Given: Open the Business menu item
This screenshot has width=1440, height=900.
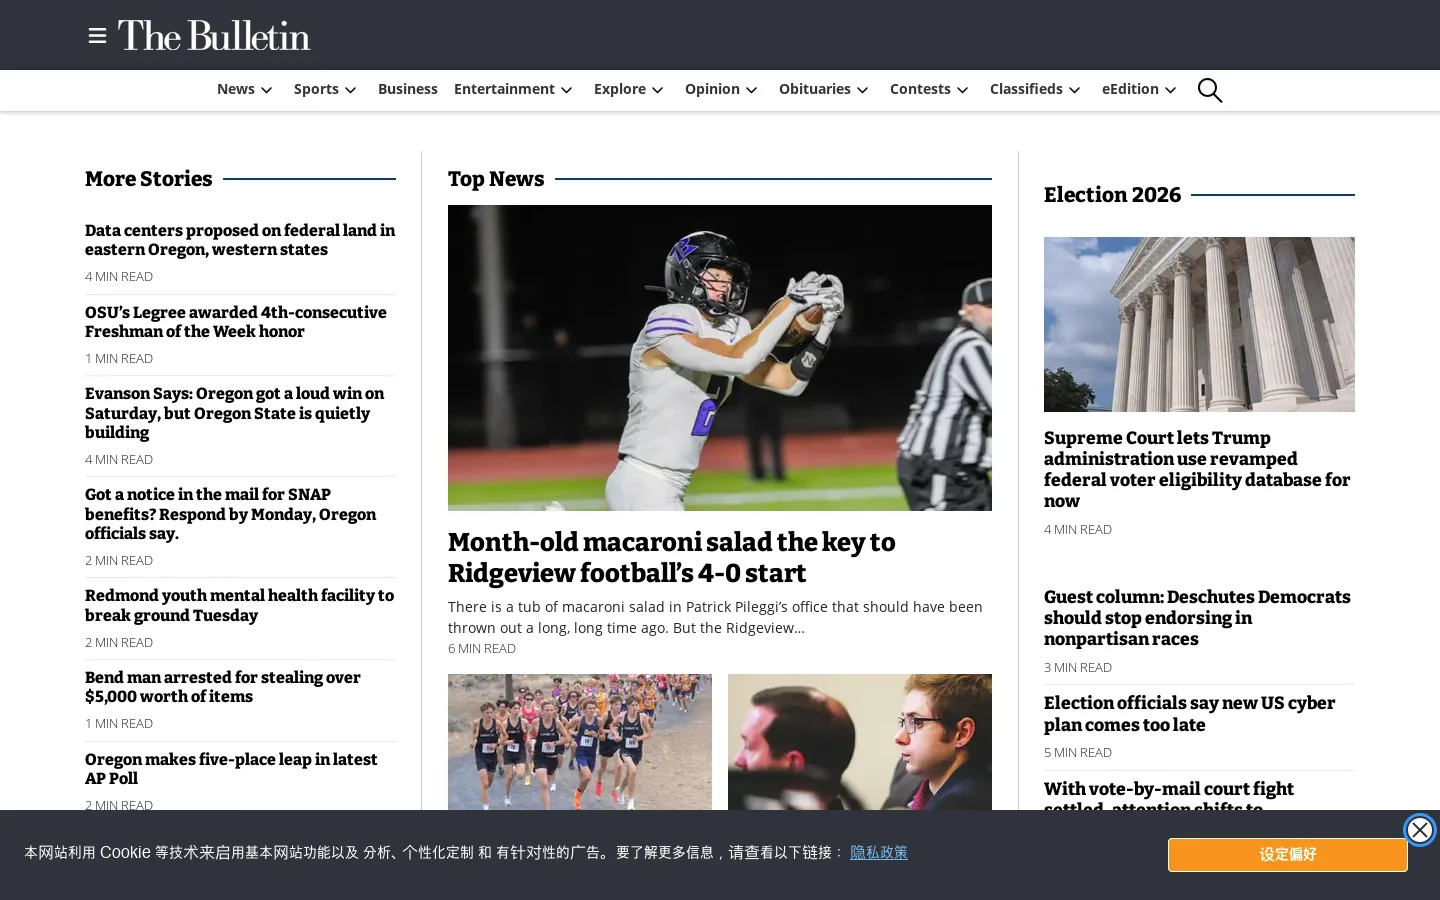Looking at the screenshot, I should (x=408, y=89).
